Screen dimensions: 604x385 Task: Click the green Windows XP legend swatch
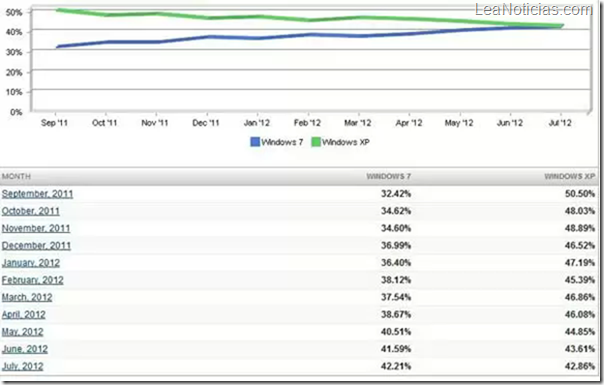[316, 142]
